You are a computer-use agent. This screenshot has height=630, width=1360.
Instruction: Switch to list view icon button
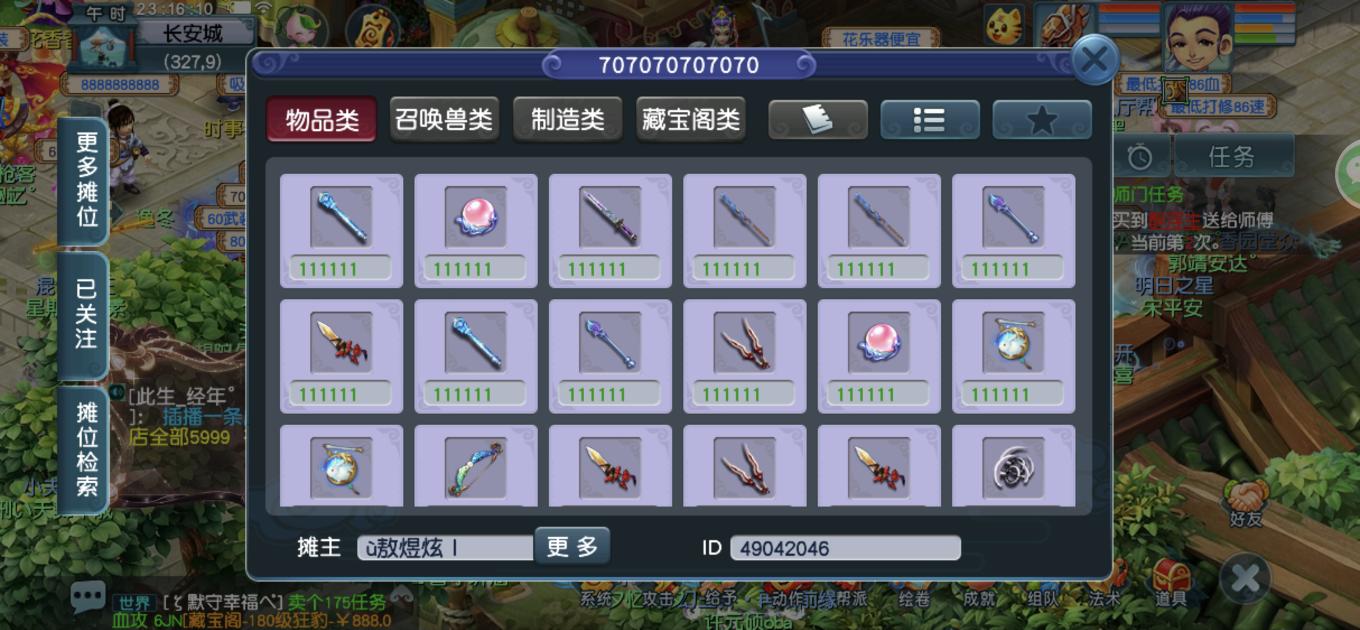click(x=930, y=120)
